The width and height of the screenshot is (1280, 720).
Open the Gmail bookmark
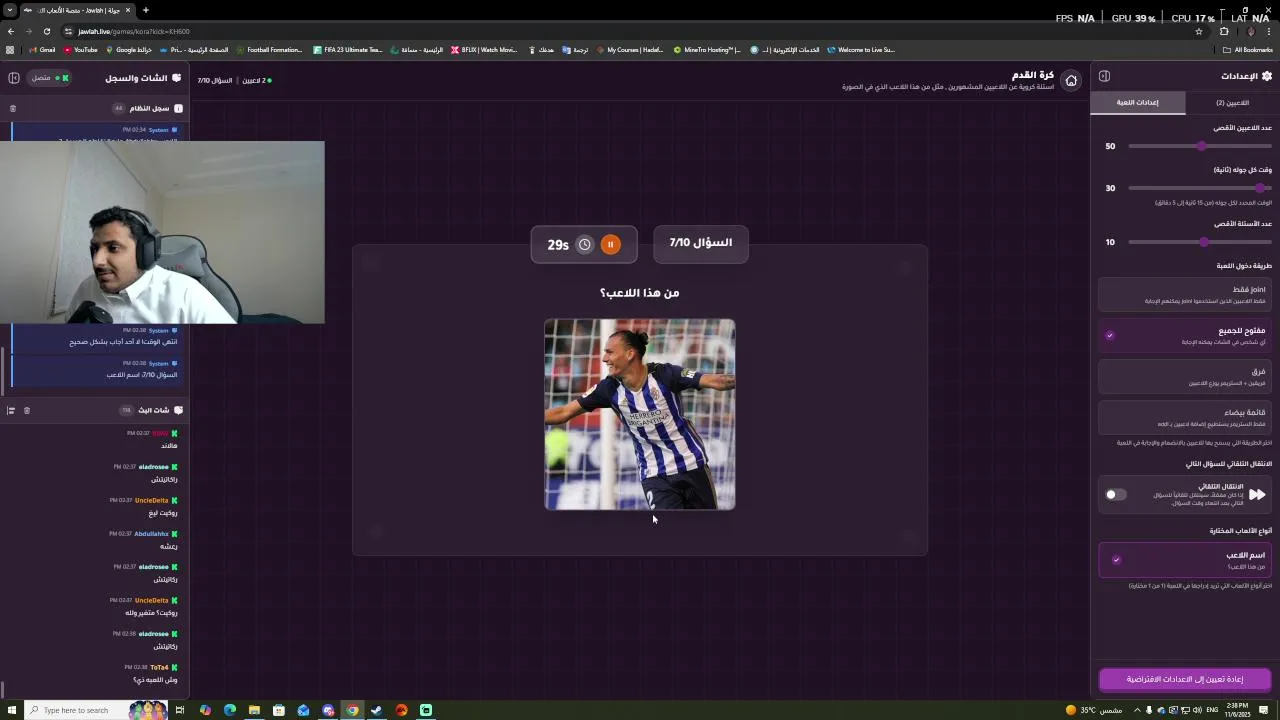coord(42,49)
